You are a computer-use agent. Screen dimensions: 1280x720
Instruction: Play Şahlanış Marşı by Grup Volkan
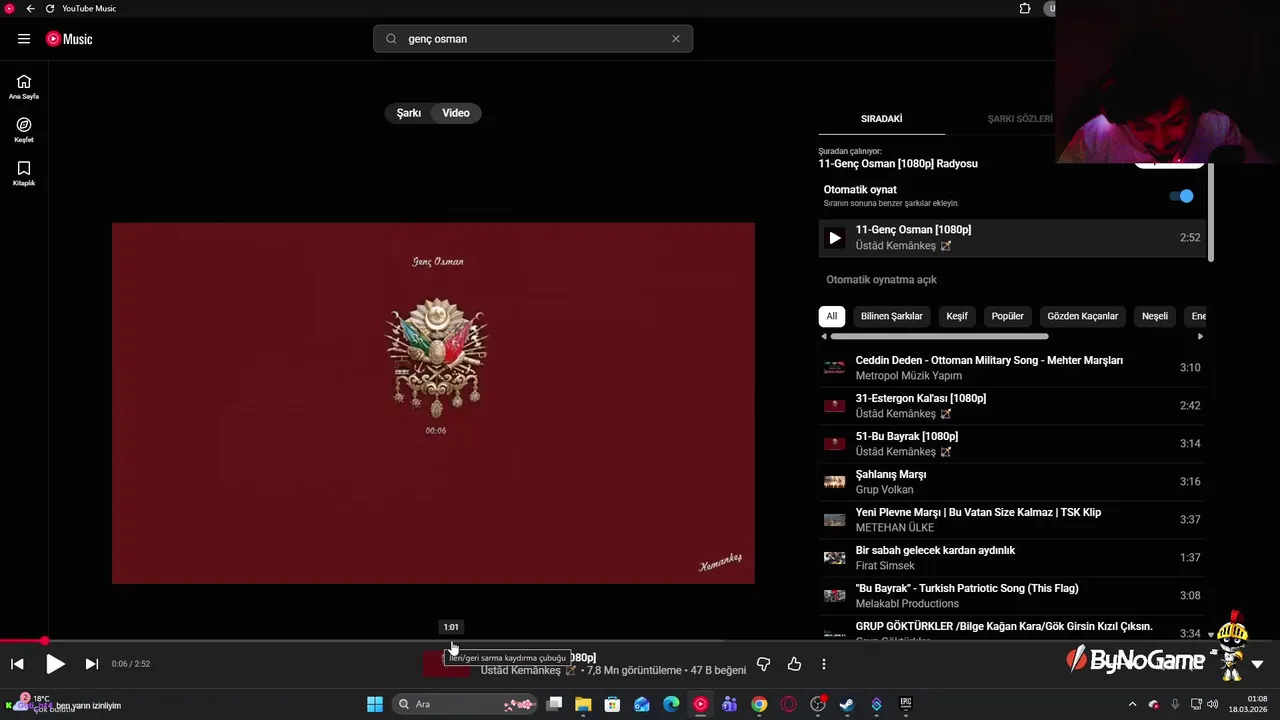tap(1011, 482)
